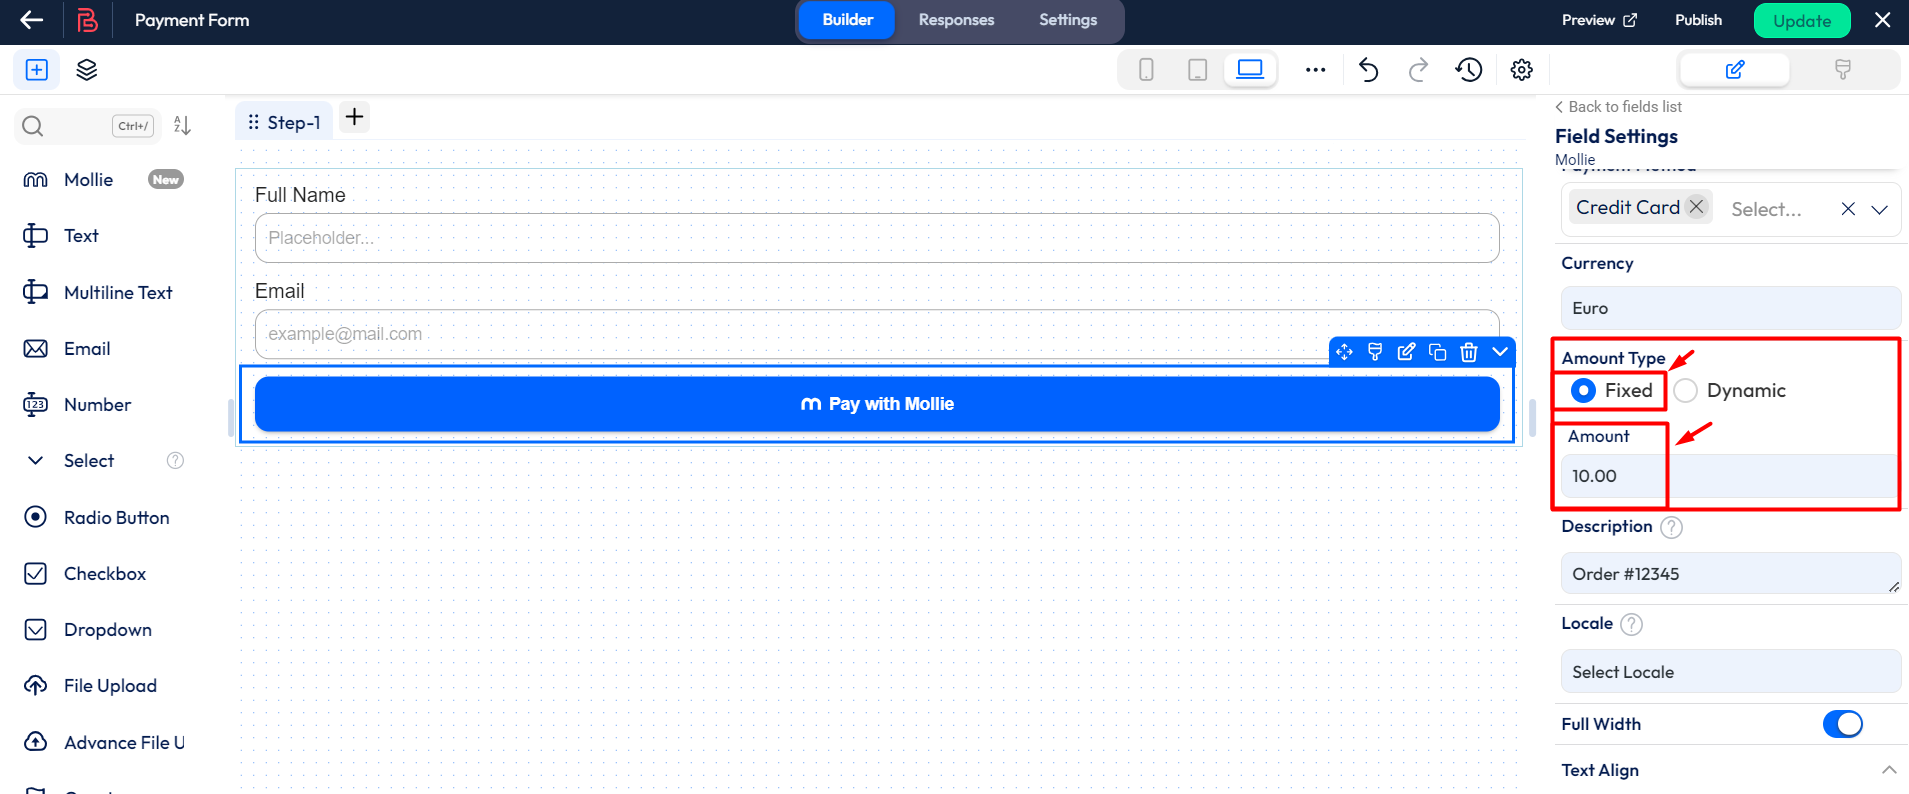Switch to desktop laptop view icon
This screenshot has height=794, width=1909.
tap(1250, 70)
